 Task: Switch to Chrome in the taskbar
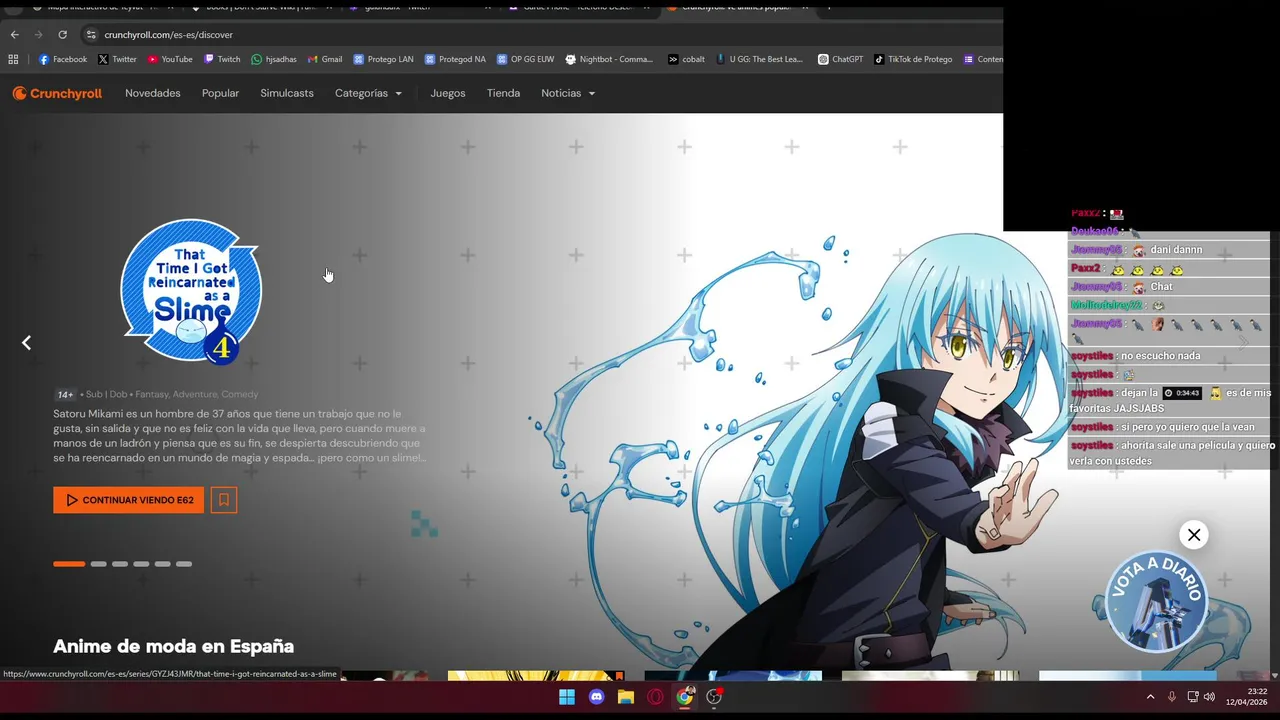pyautogui.click(x=684, y=697)
